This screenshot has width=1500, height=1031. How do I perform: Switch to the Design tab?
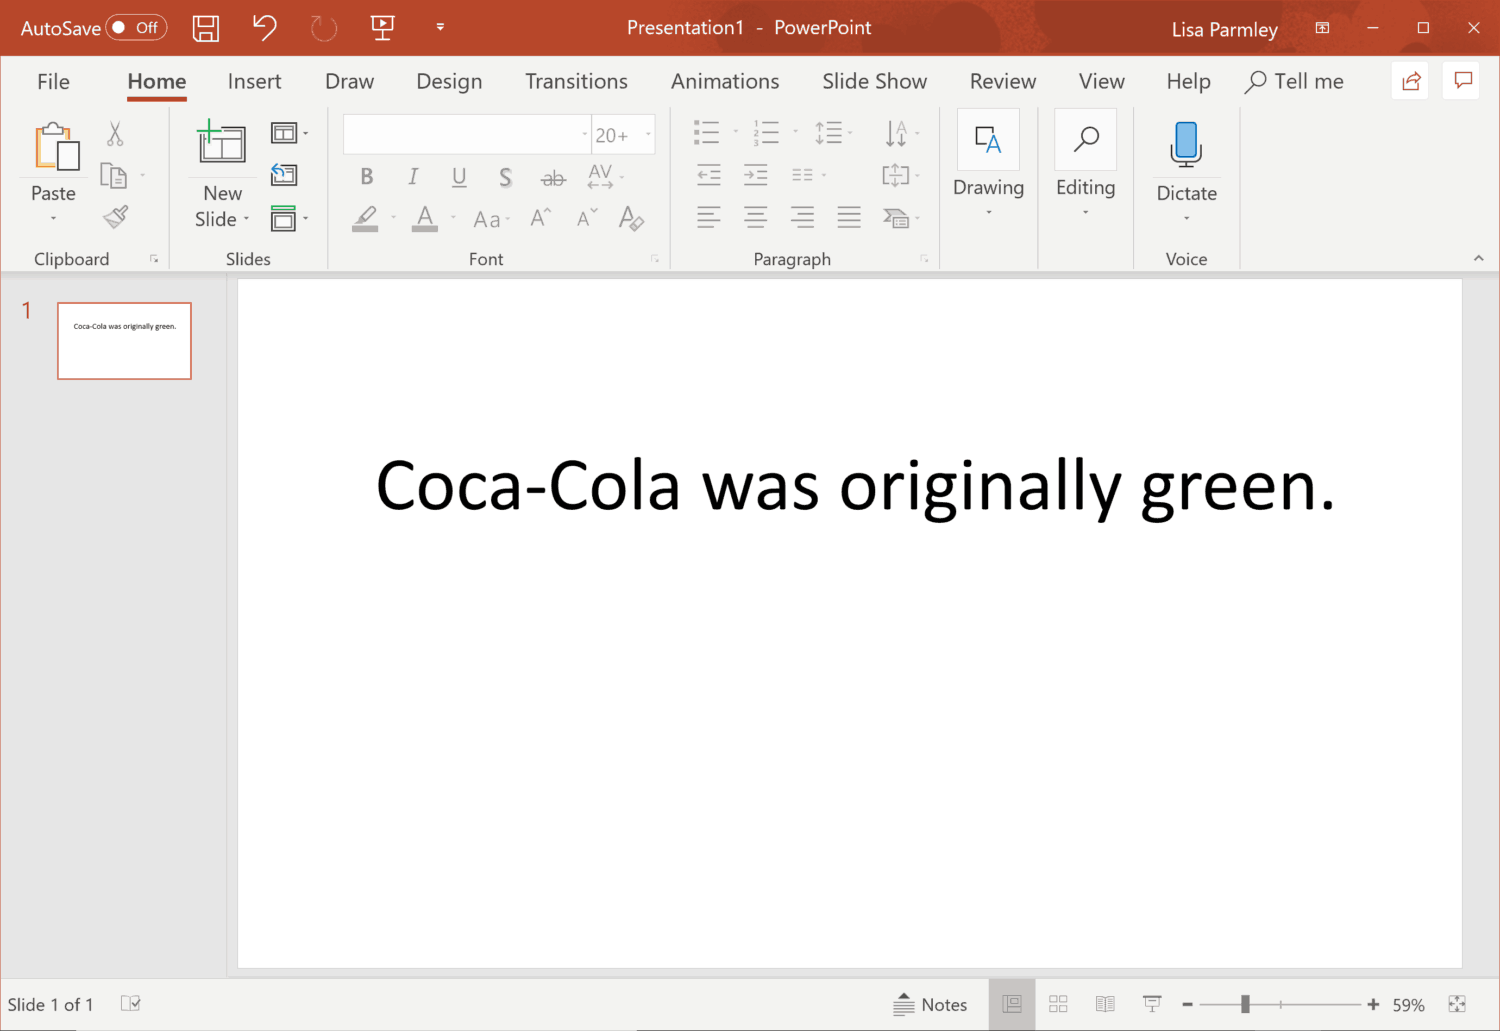[449, 82]
